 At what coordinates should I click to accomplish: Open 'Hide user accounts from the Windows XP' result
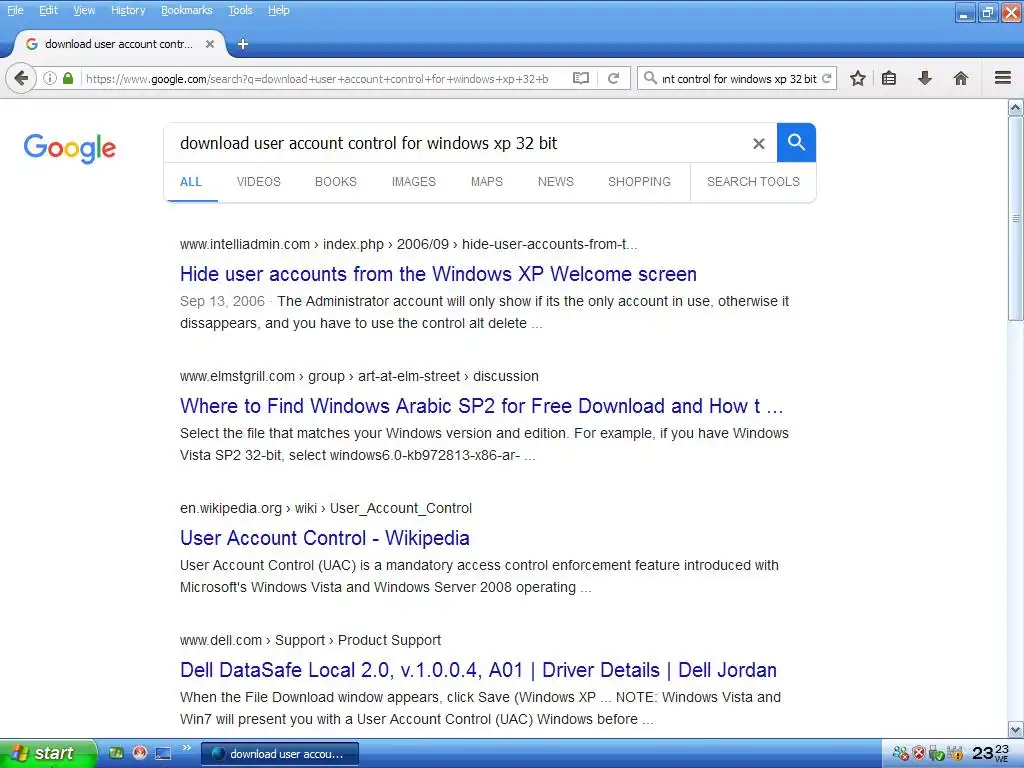(438, 274)
